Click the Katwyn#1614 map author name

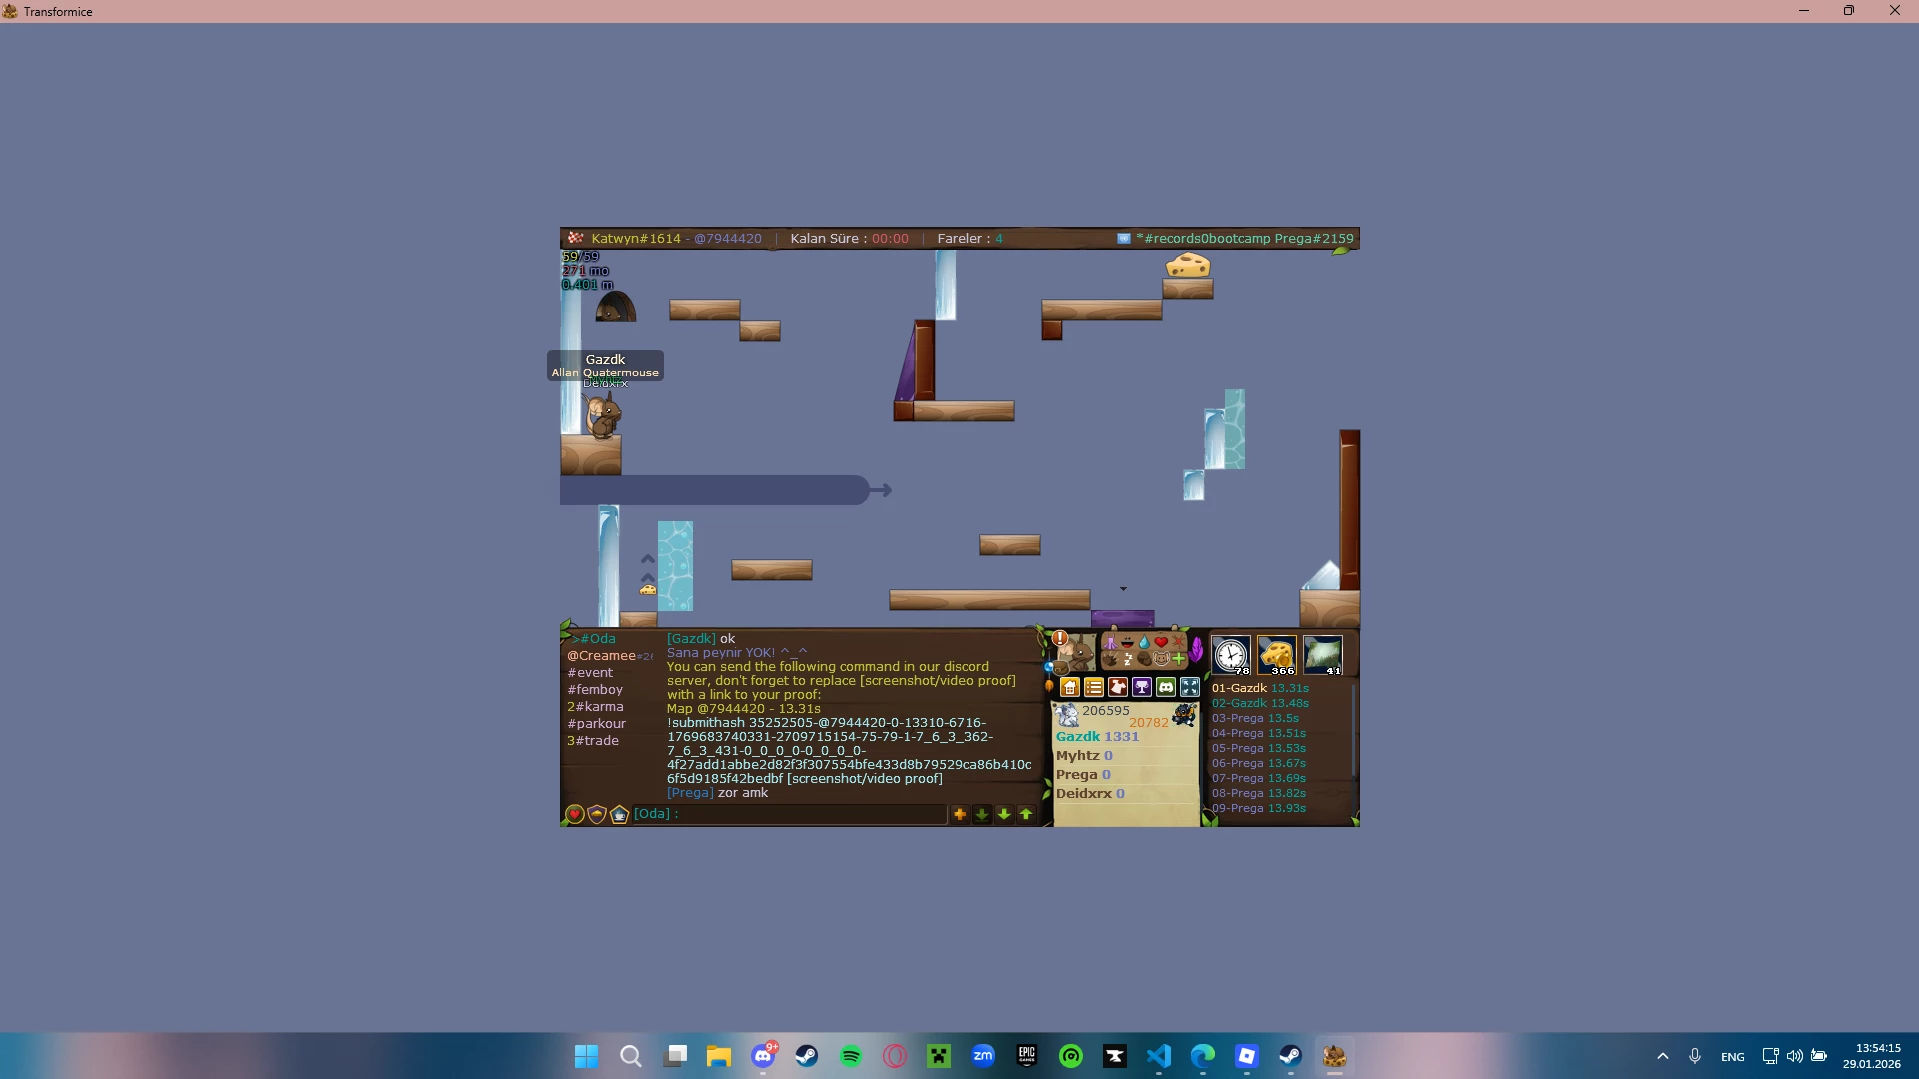click(636, 238)
